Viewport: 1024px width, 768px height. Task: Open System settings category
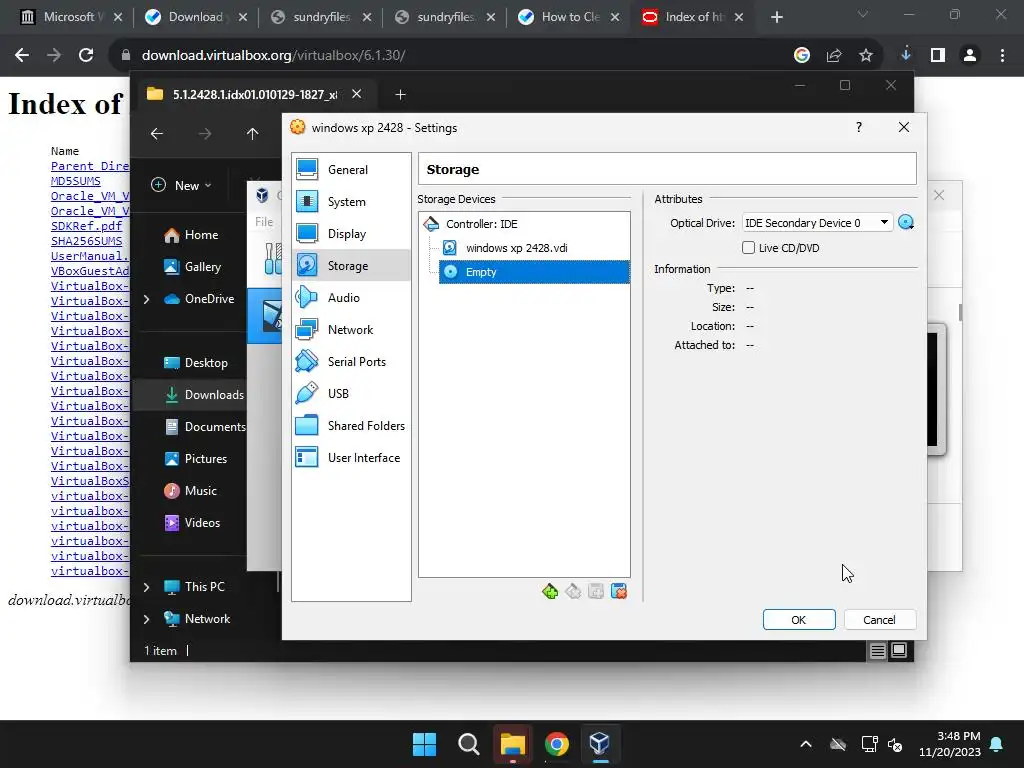coord(351,202)
